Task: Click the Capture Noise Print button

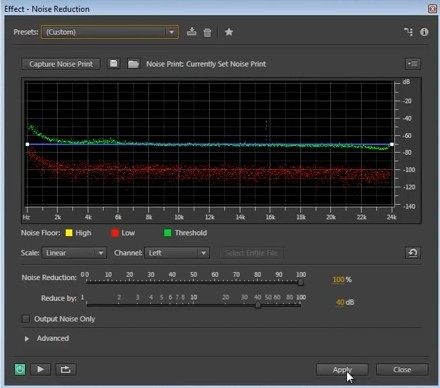Action: (x=61, y=64)
